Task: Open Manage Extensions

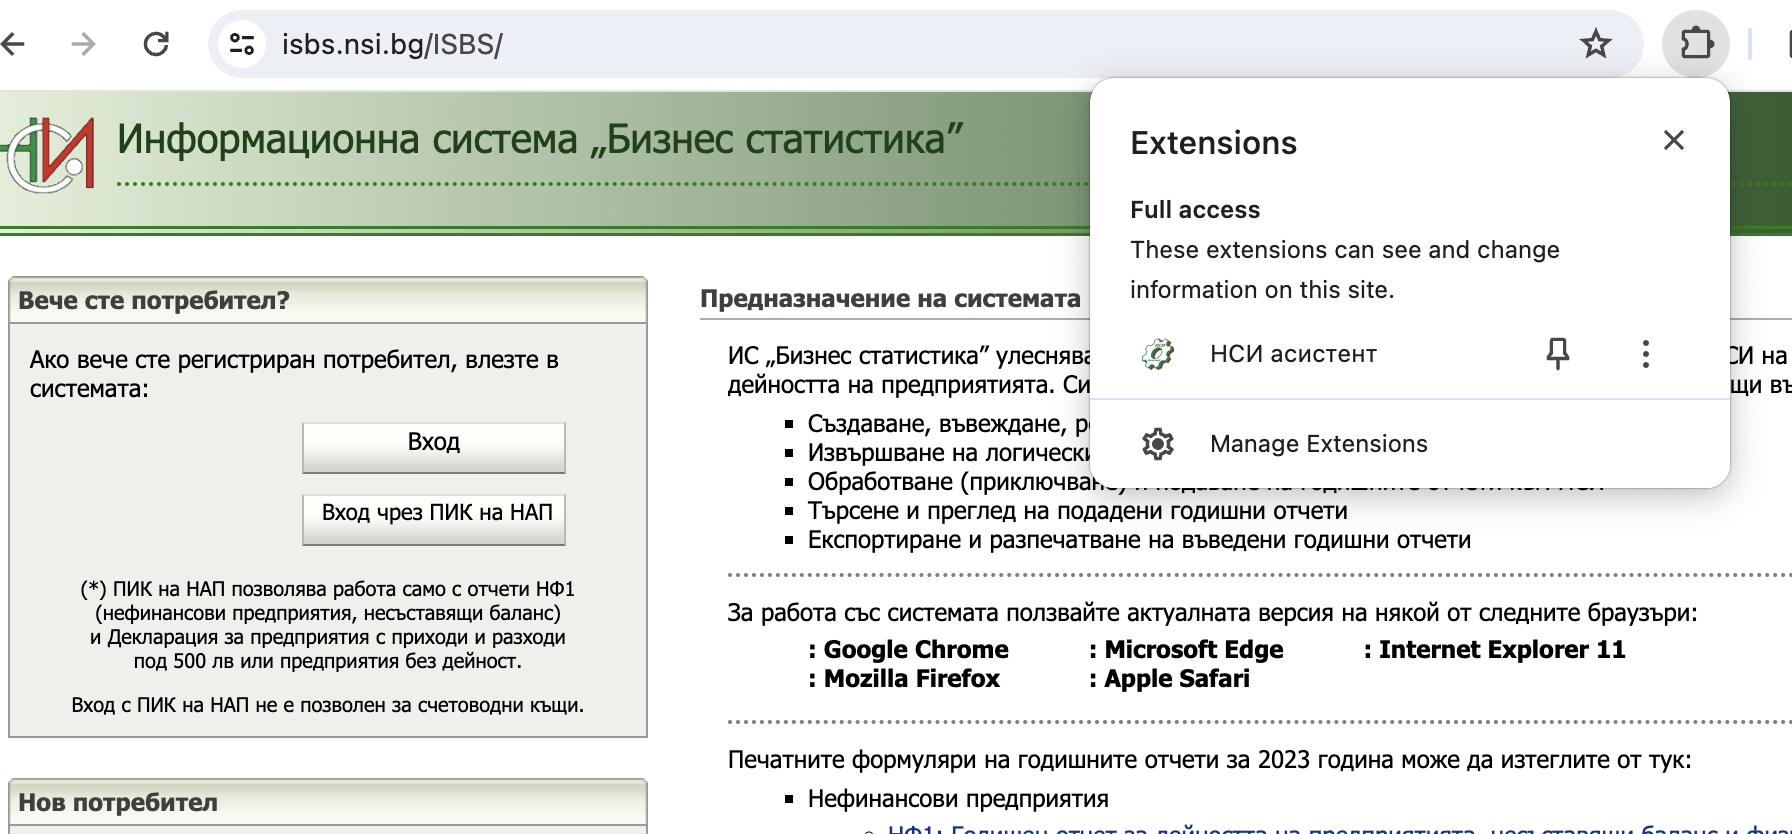Action: coord(1410,444)
